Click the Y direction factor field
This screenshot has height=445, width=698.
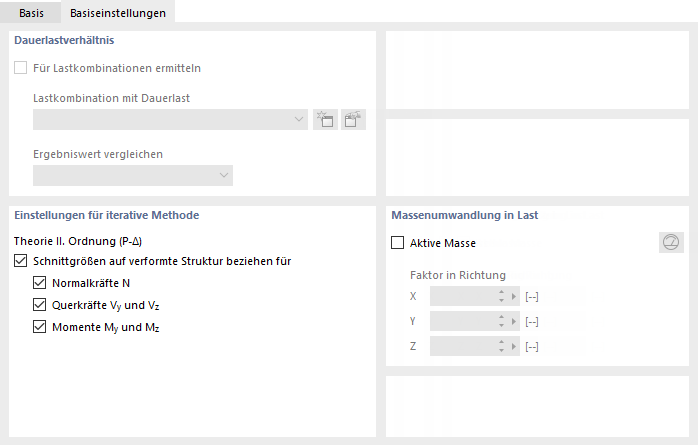[x=462, y=321]
